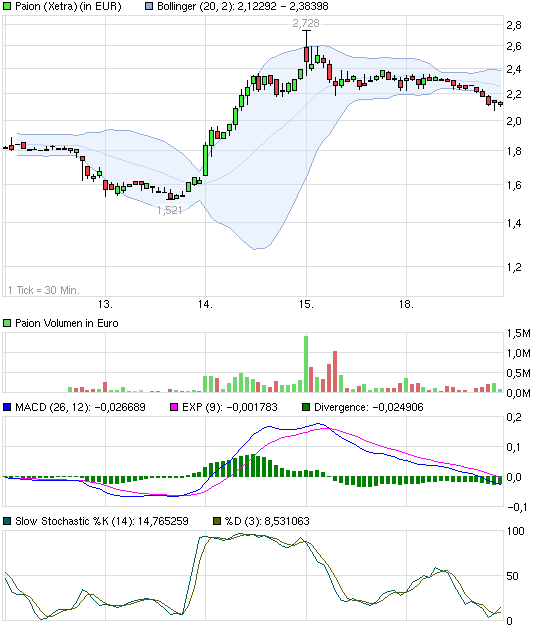
Task: Click the date label 13.
Action: tap(105, 304)
